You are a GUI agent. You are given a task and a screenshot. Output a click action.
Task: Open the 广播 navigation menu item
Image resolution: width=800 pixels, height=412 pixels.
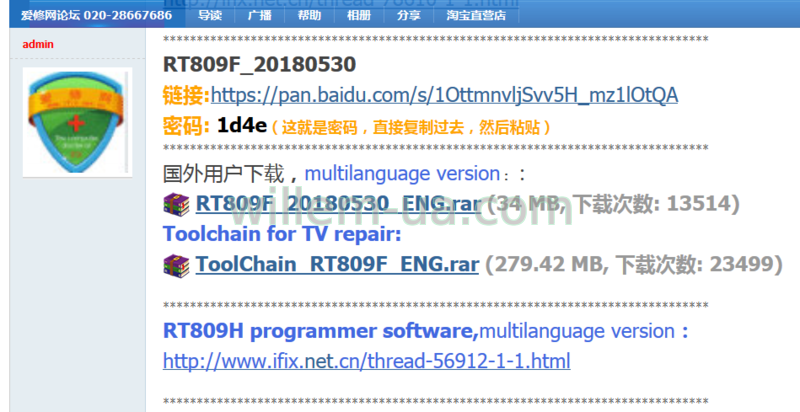point(259,15)
